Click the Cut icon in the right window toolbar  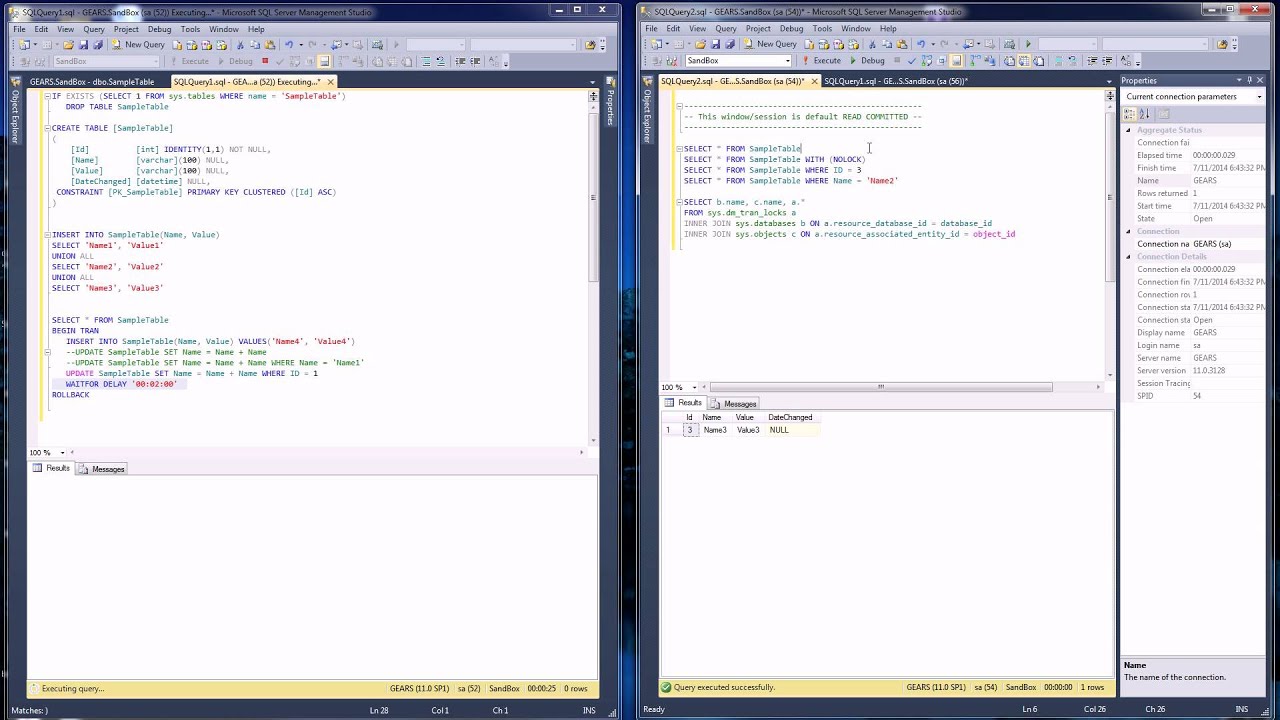pos(872,44)
